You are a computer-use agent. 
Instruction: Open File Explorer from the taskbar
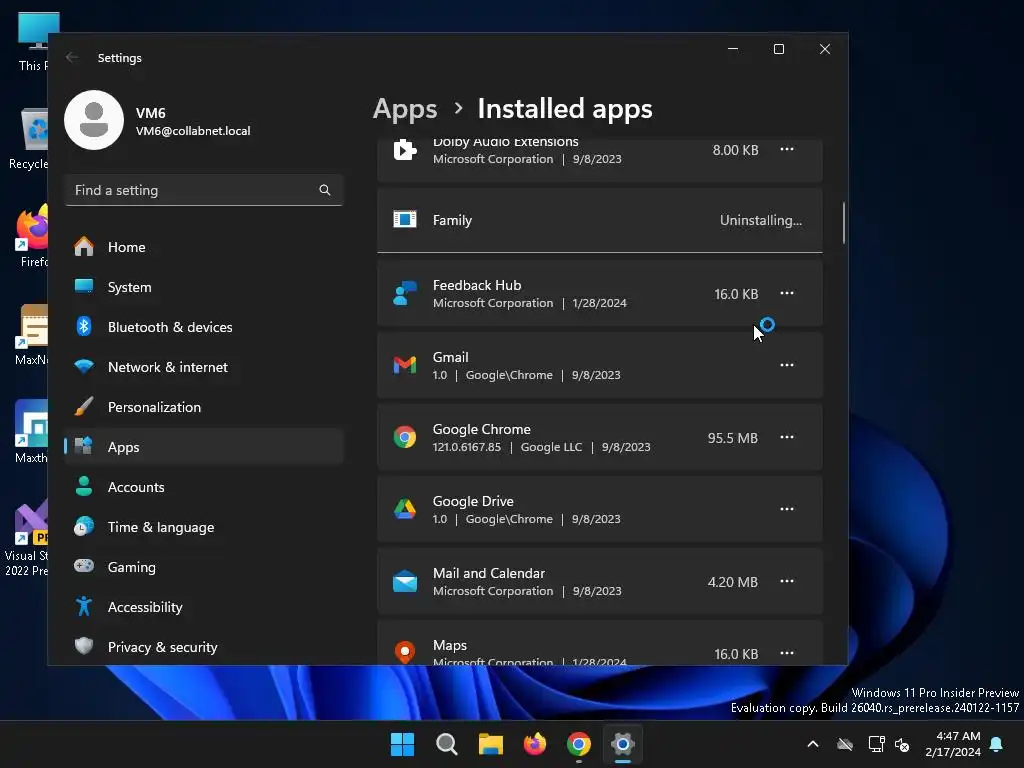pos(490,744)
